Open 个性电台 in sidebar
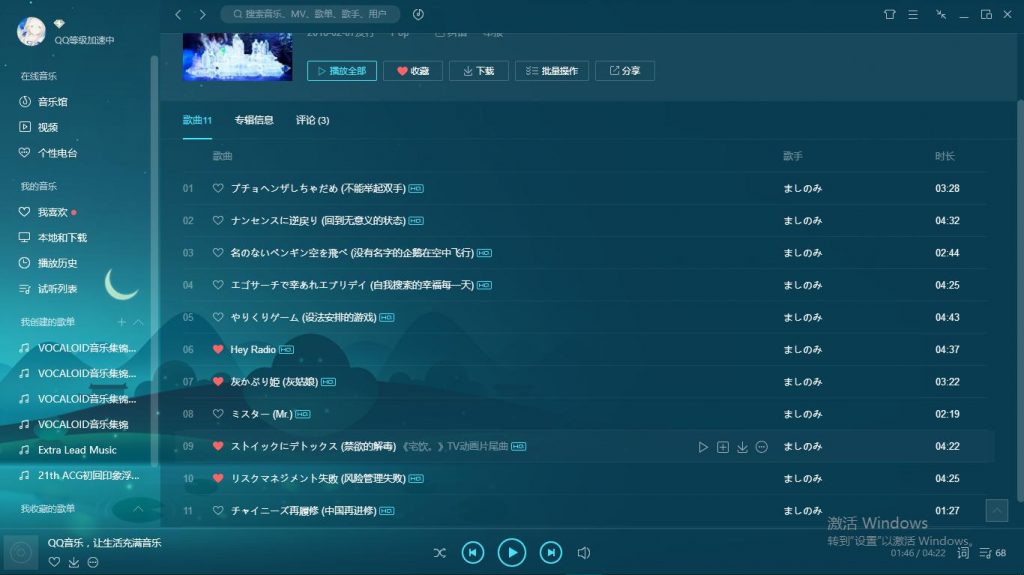 (x=48, y=153)
